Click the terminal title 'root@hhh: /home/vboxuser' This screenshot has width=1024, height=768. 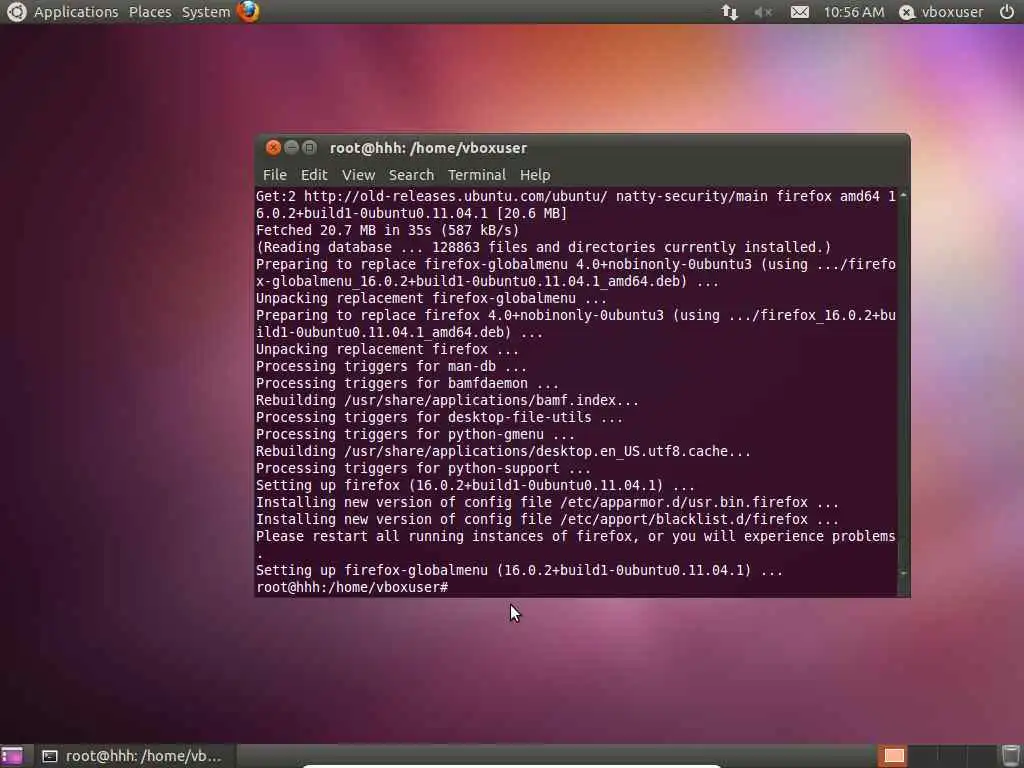tap(428, 148)
